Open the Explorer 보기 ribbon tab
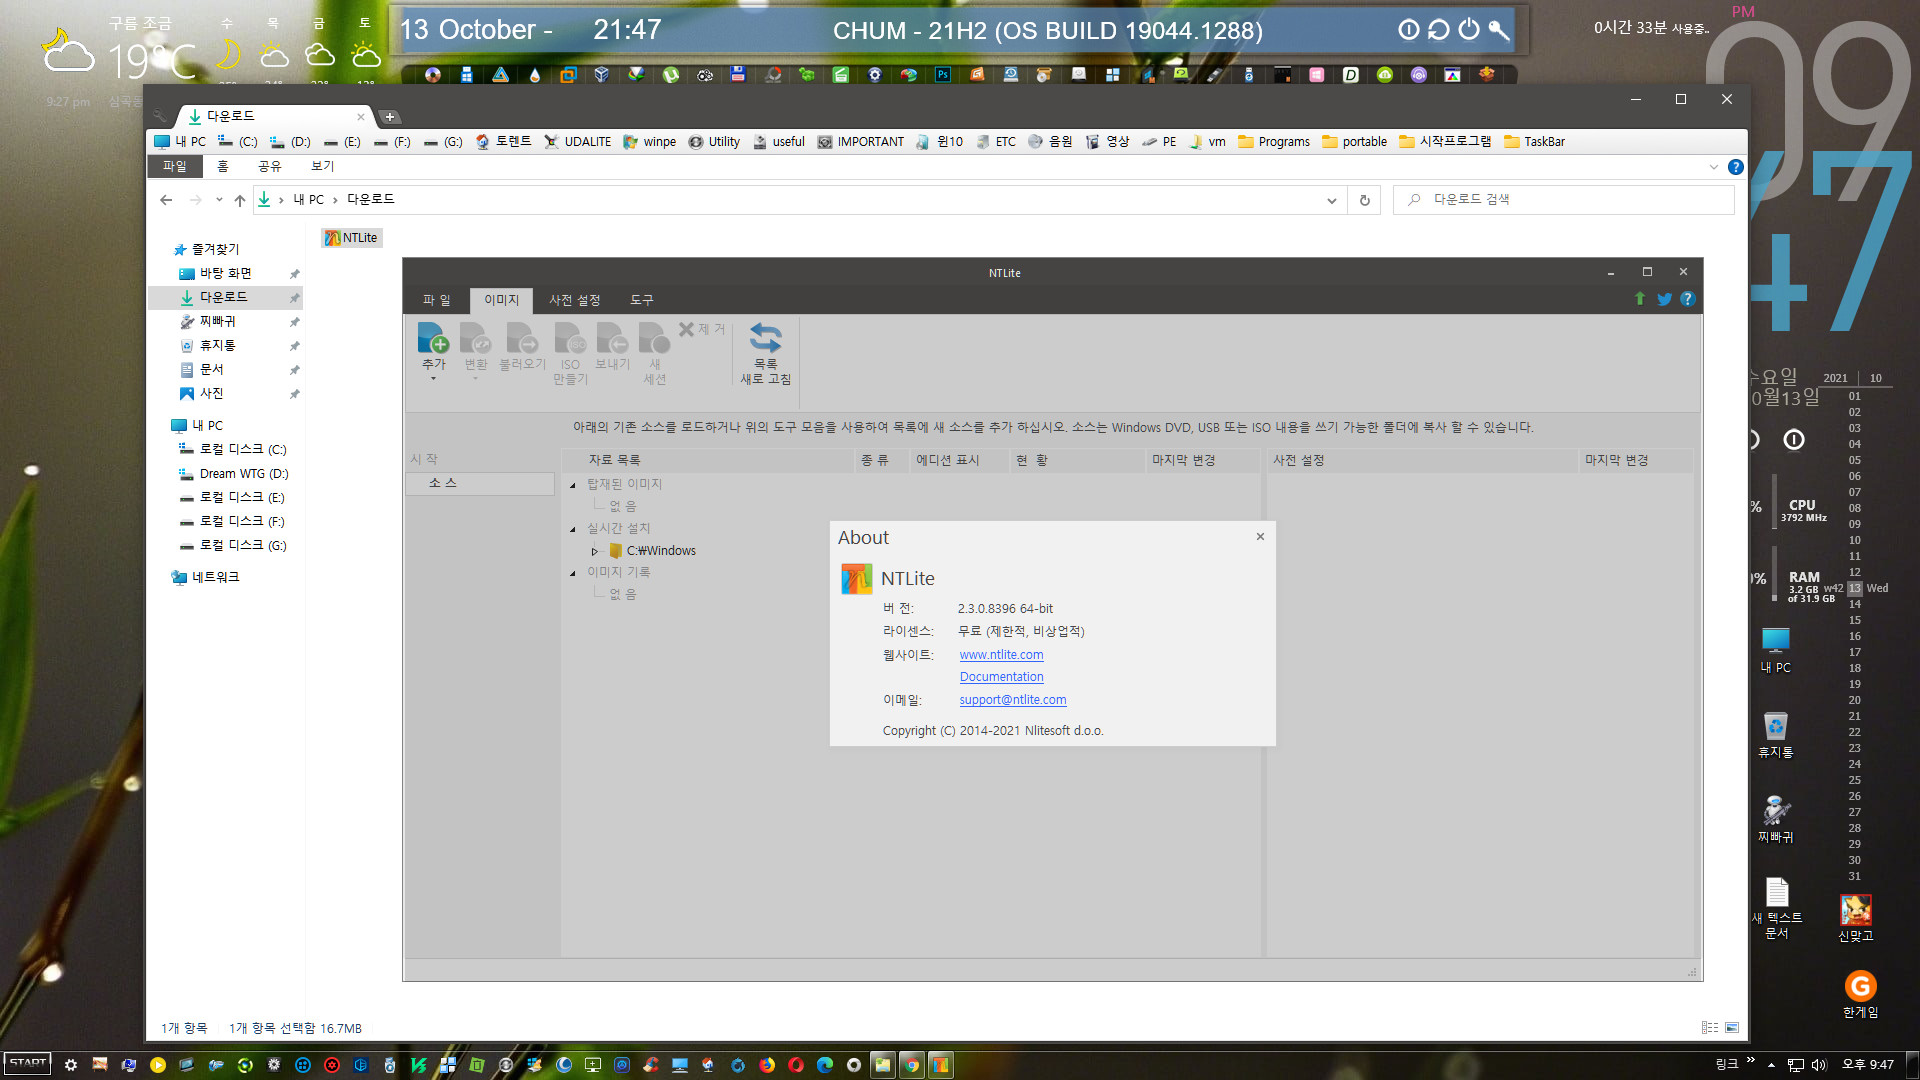This screenshot has height=1080, width=1920. click(322, 166)
